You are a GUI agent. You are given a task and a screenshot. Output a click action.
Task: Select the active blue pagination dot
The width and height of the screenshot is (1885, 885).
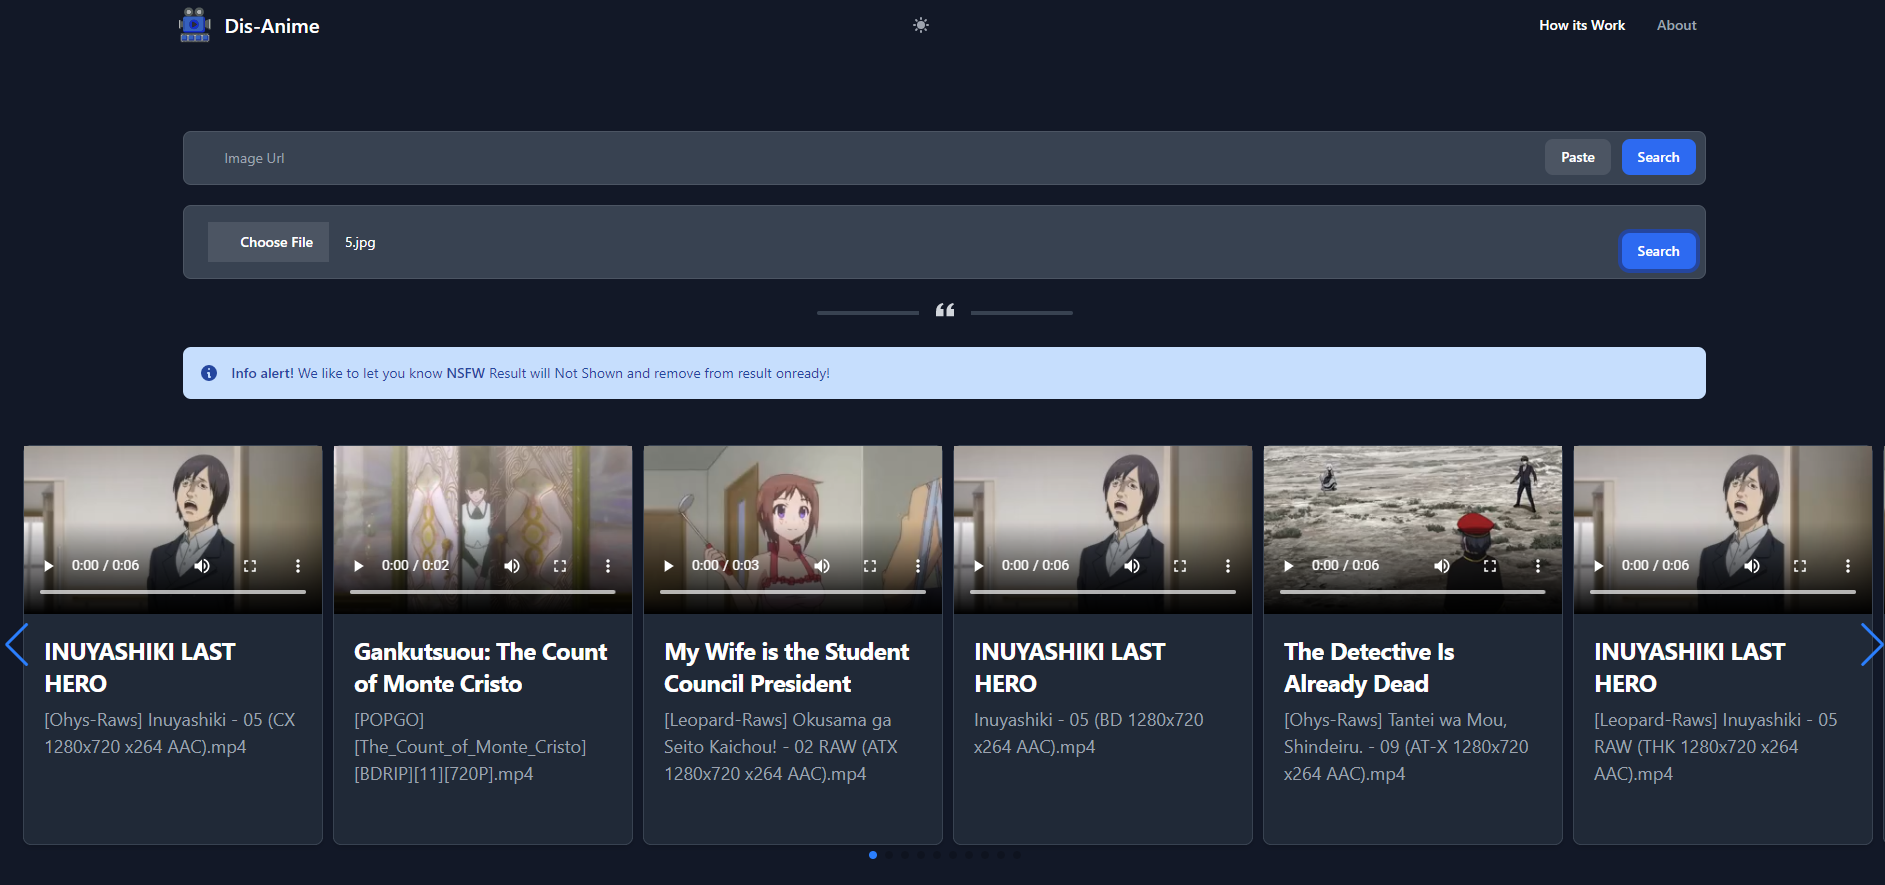(873, 855)
